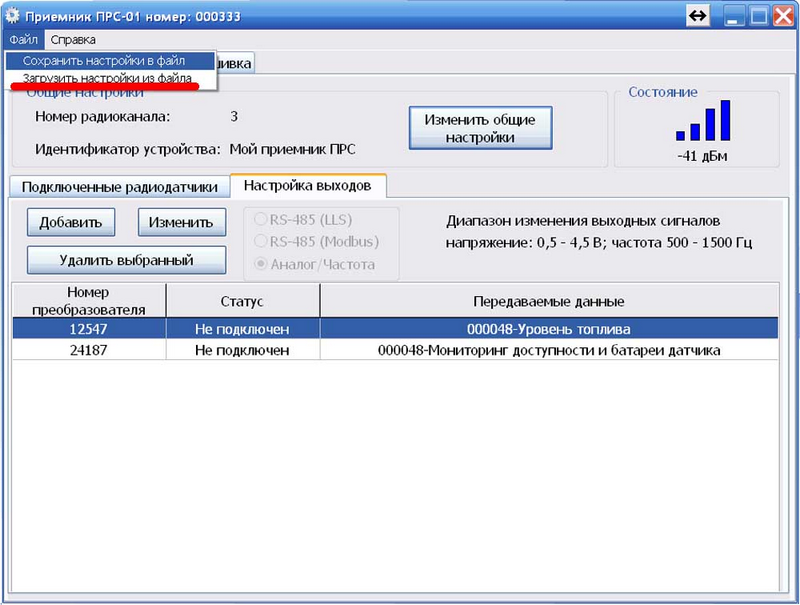Click the Передаваемые данные column header

coord(549,301)
